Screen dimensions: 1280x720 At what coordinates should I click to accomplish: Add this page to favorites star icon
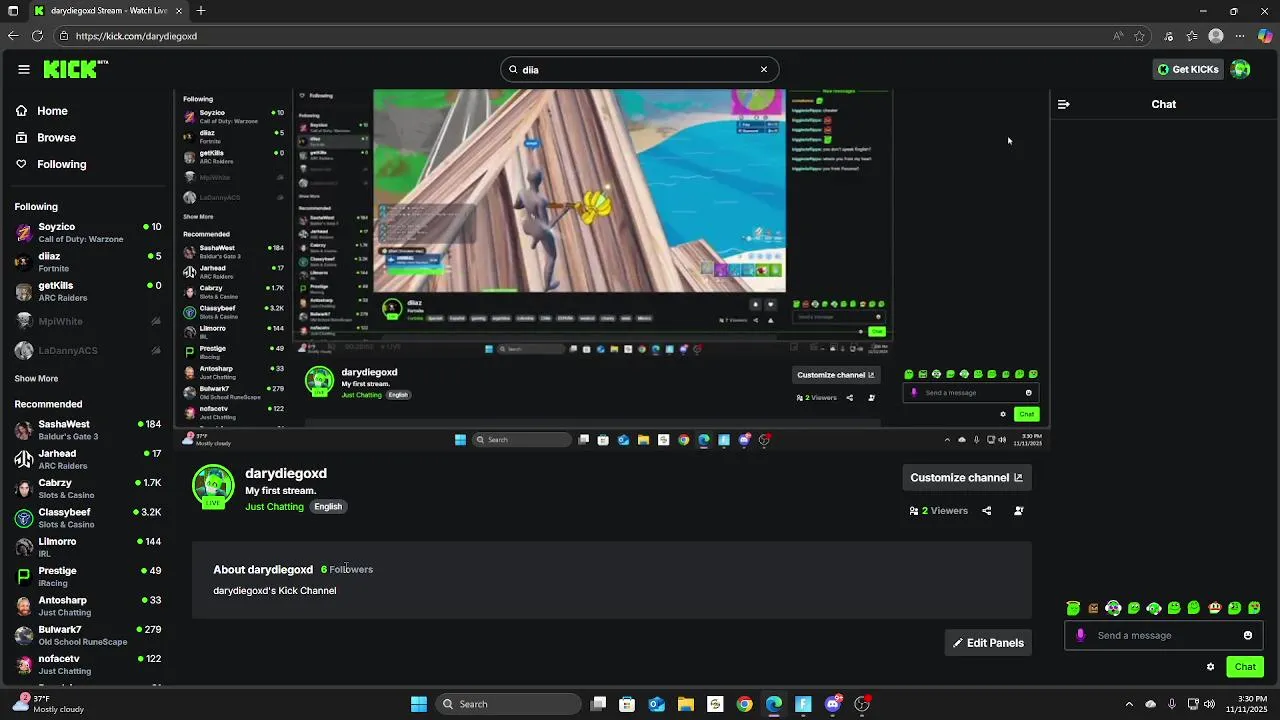point(1139,36)
